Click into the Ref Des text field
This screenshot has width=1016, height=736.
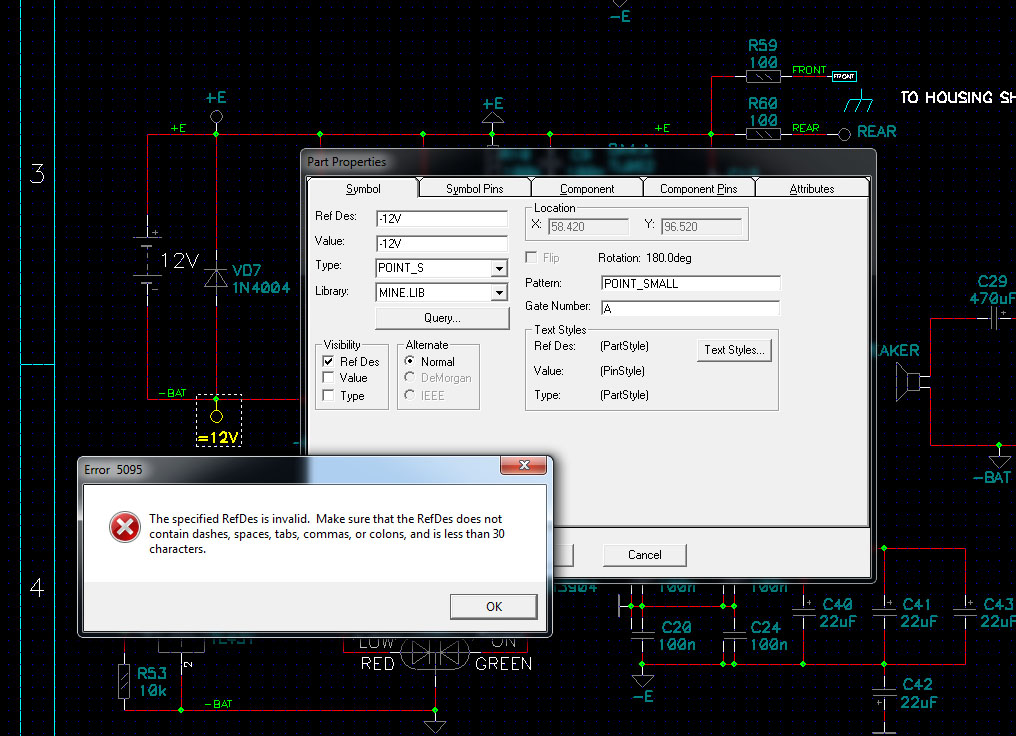(x=441, y=218)
